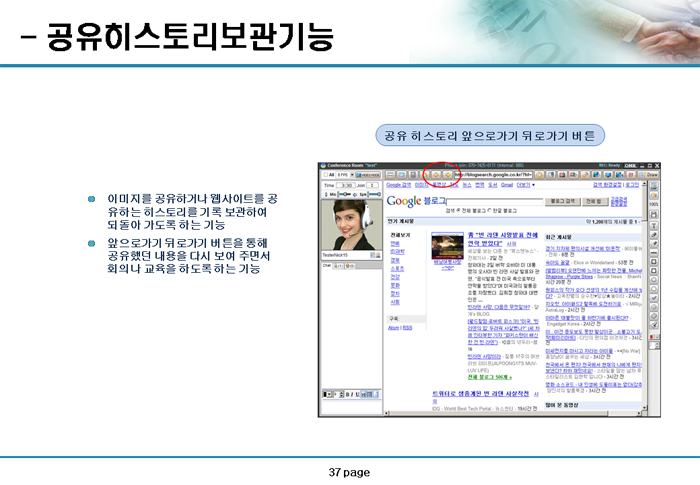Select the highlighter tool below the pen
700x485 pixels.
click(654, 244)
